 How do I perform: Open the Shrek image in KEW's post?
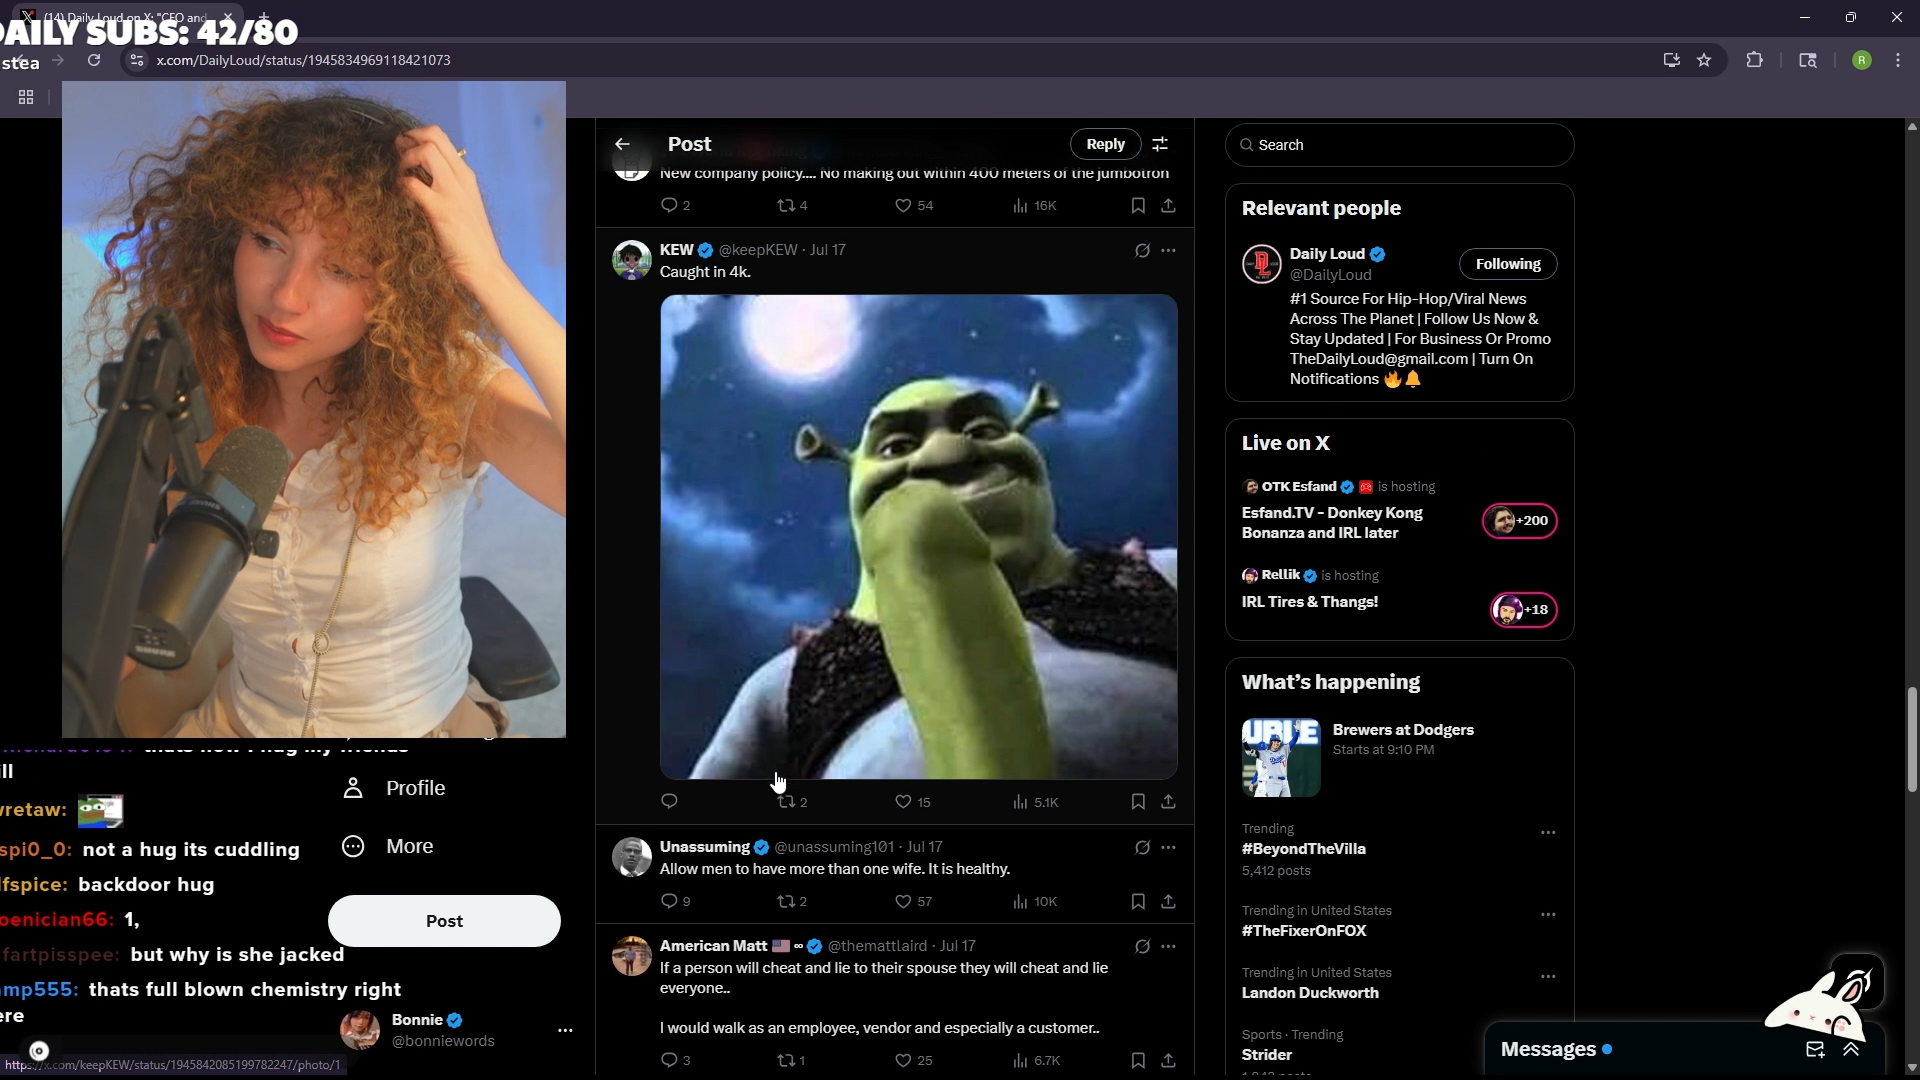point(918,536)
